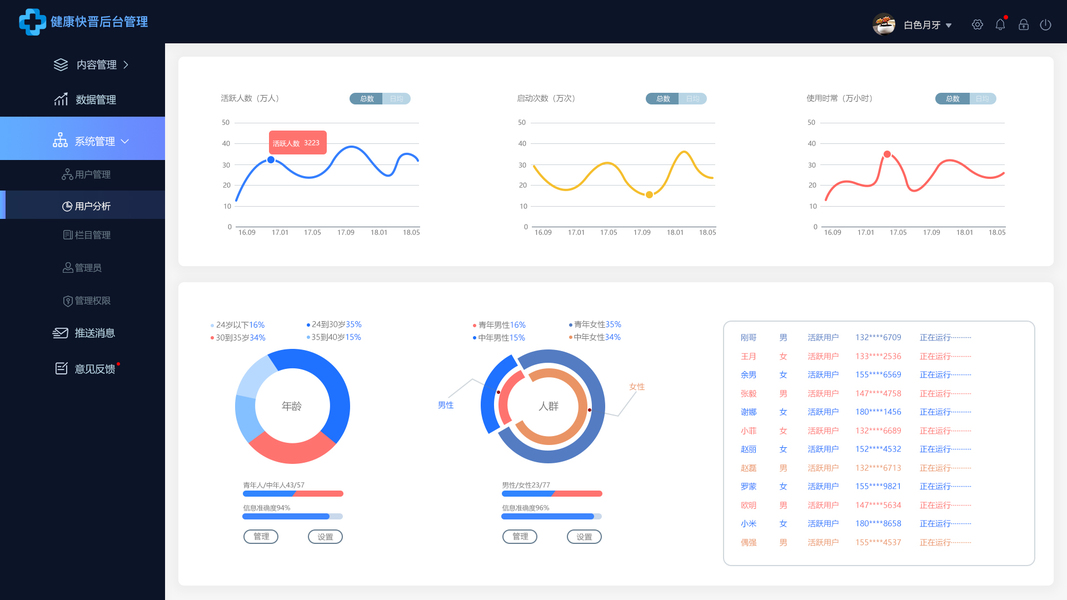Screen dimensions: 1067x600
Task: Select 总数 for 活跃人数 chart
Action: [367, 99]
